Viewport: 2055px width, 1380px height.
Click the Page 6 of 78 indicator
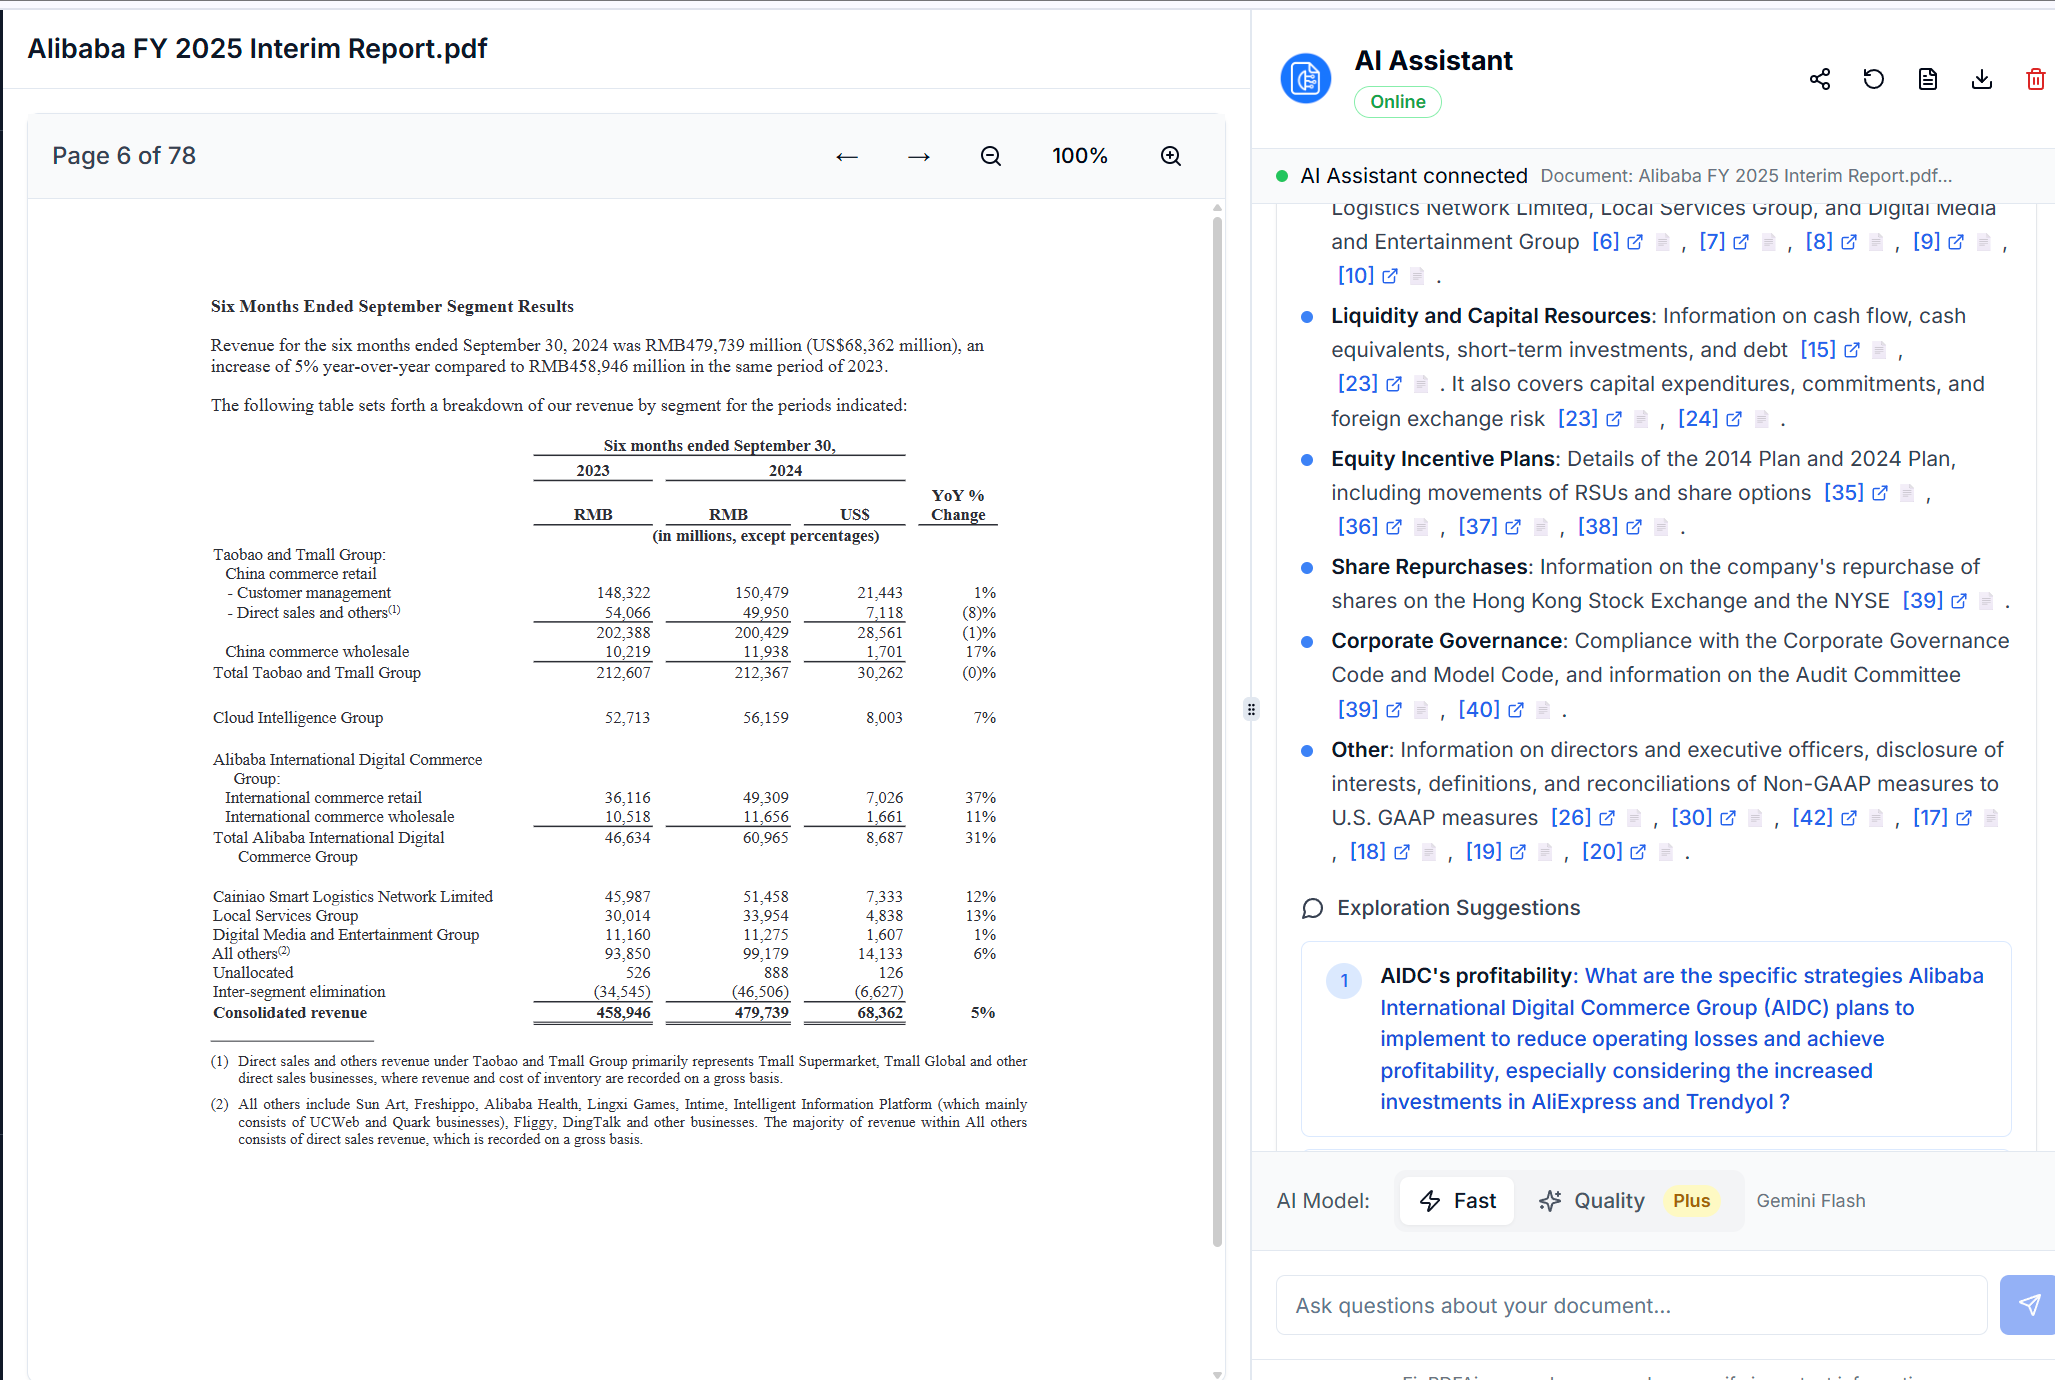tap(124, 156)
